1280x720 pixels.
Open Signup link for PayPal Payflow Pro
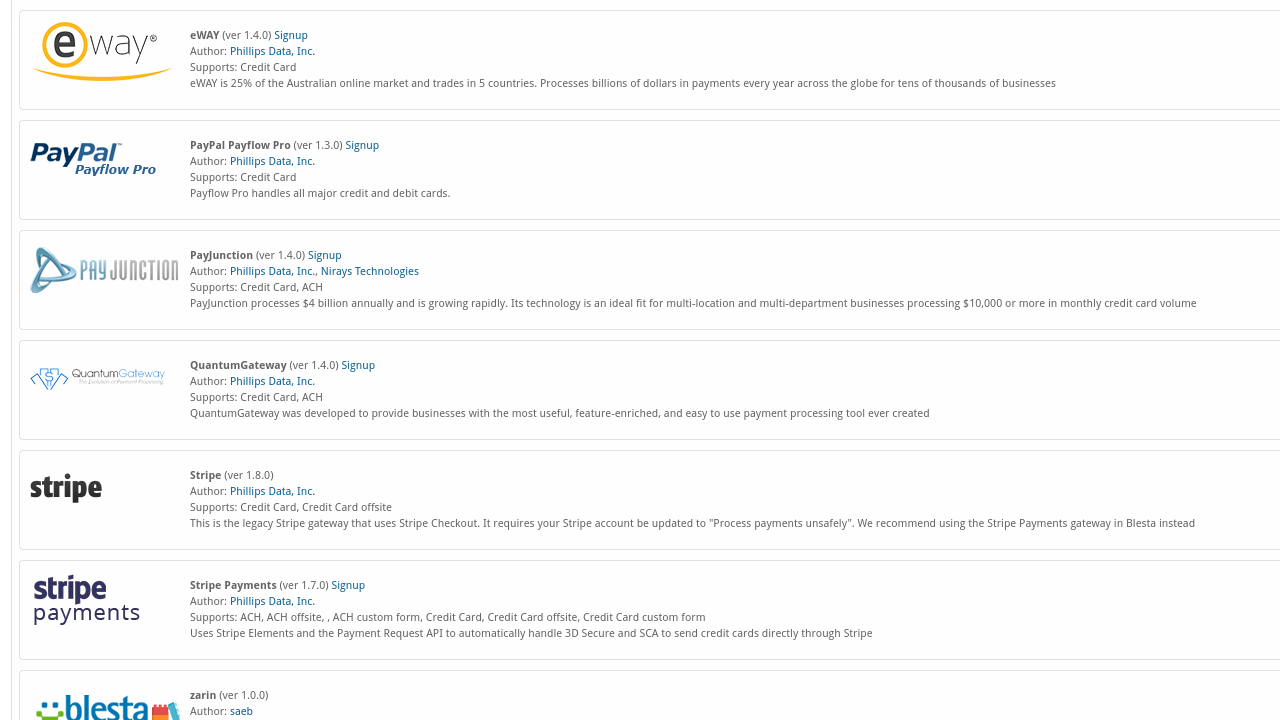(362, 145)
